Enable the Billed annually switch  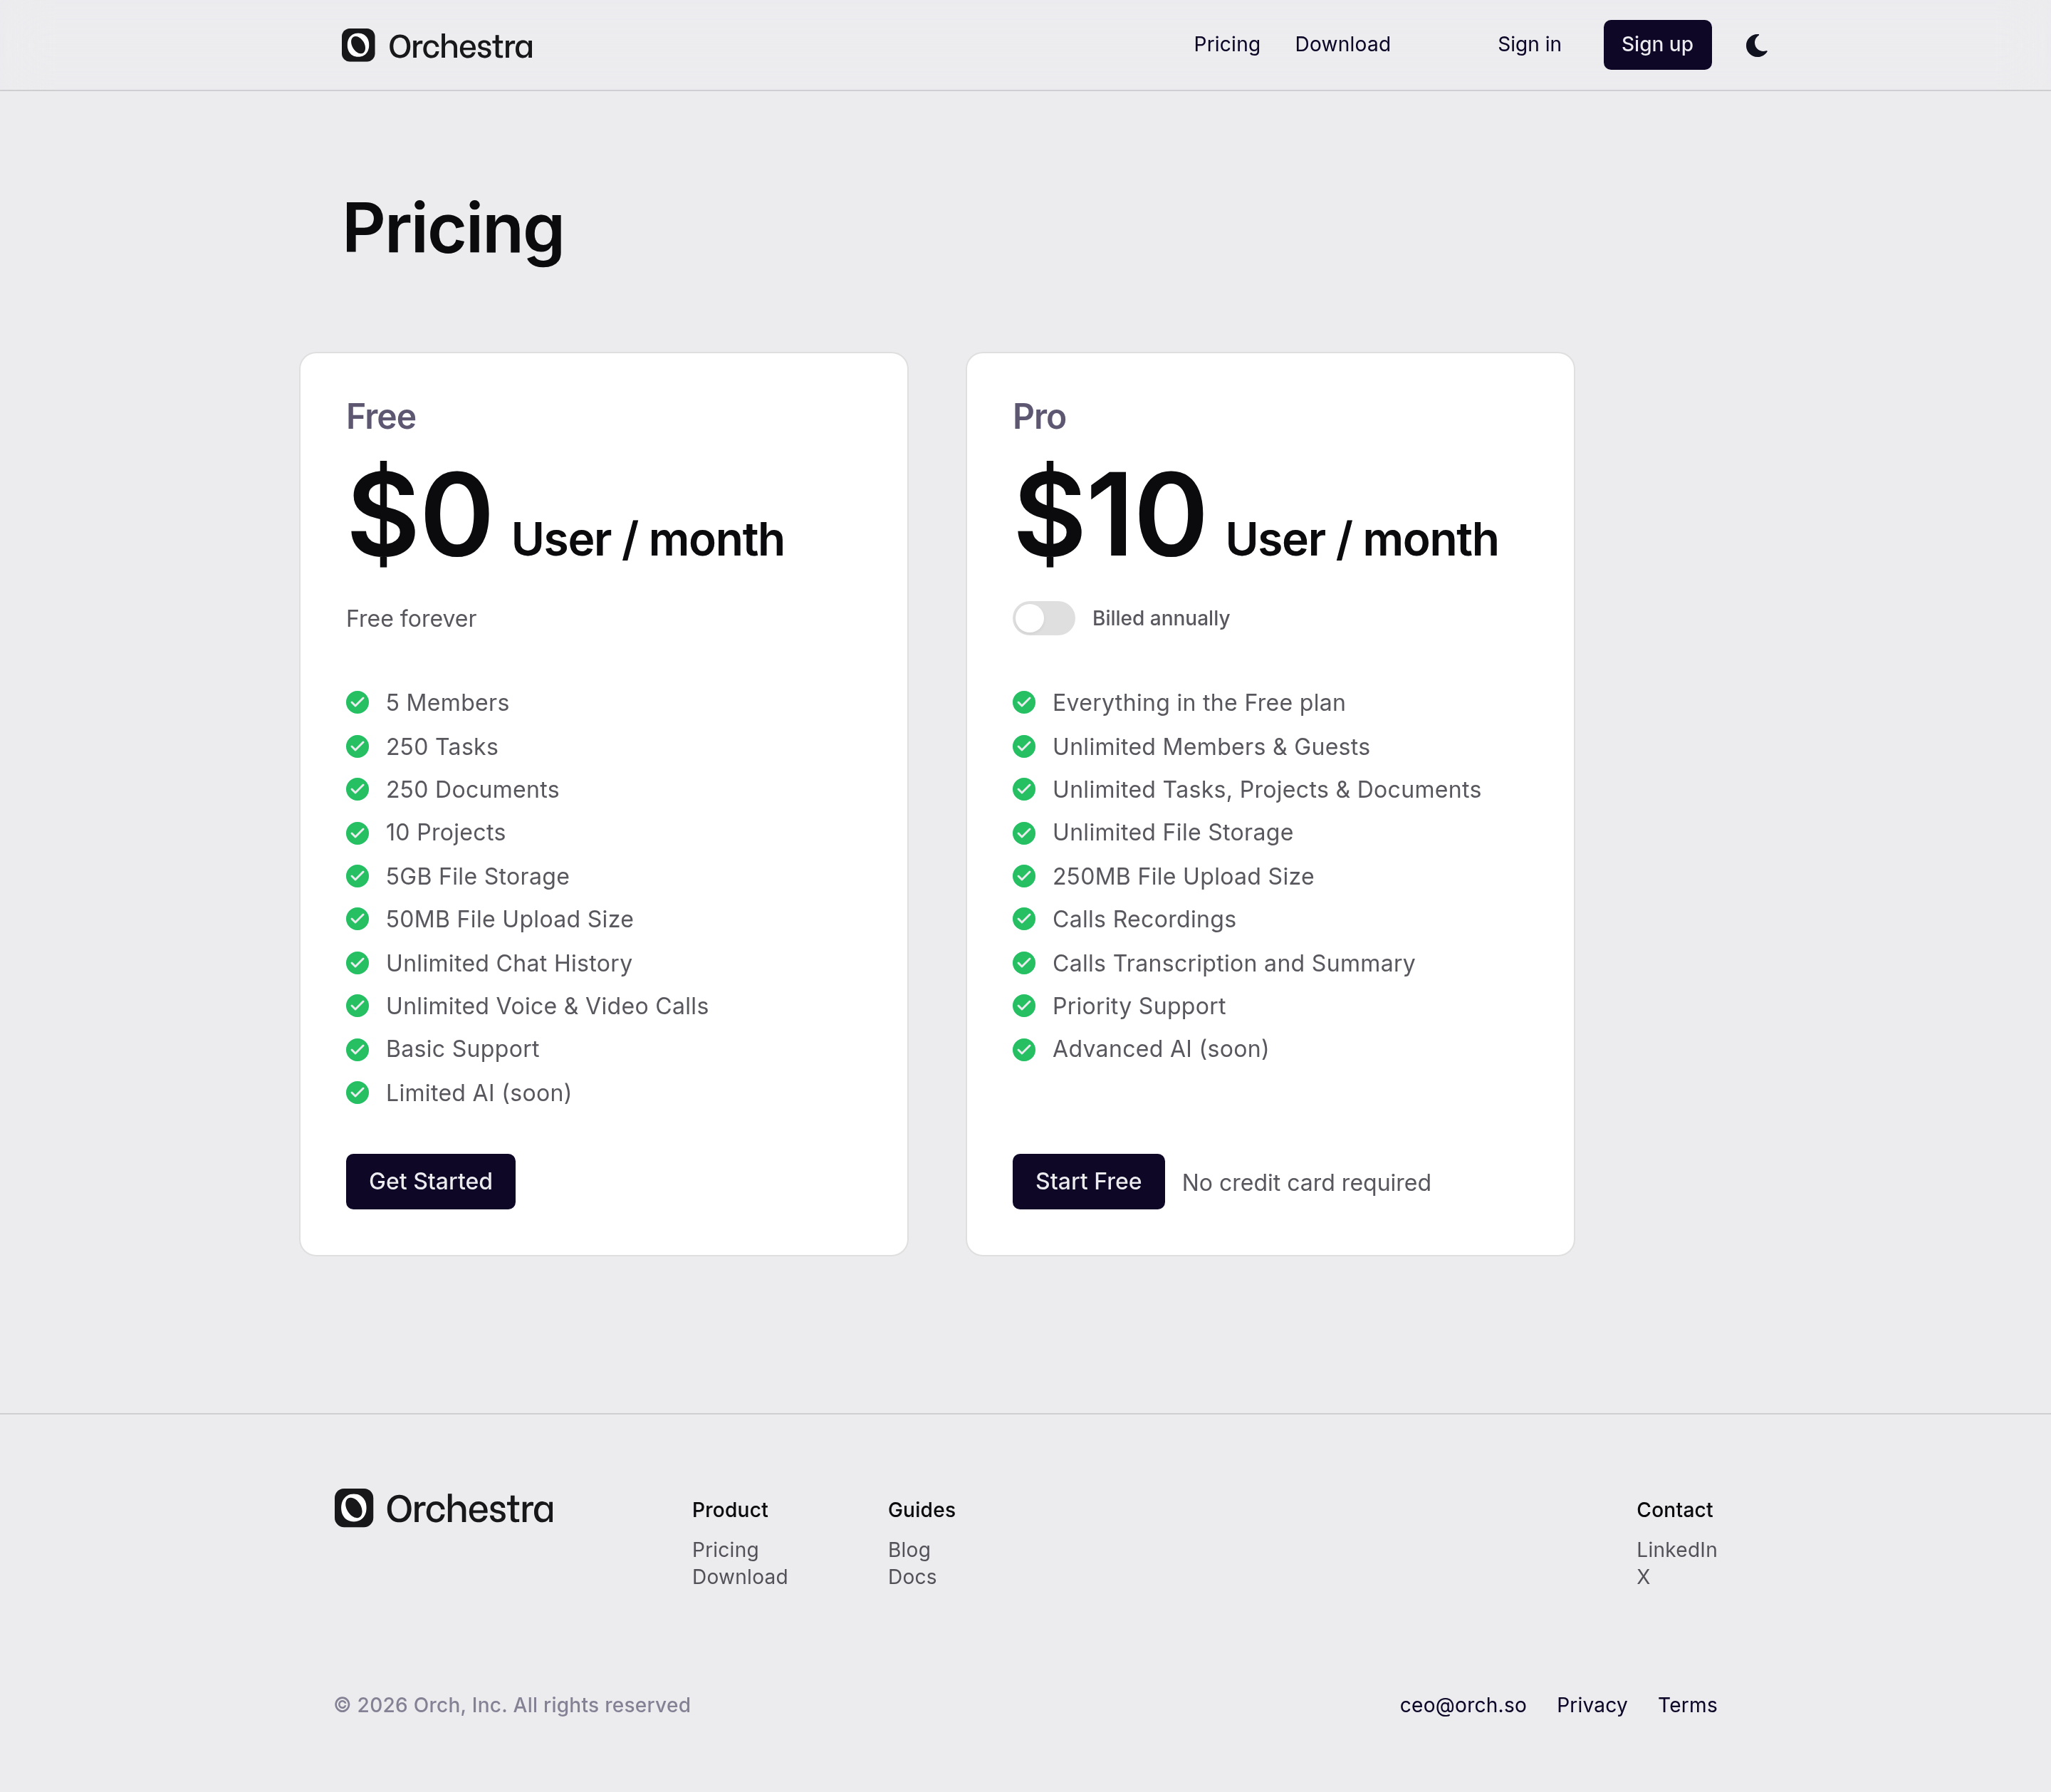coord(1043,618)
